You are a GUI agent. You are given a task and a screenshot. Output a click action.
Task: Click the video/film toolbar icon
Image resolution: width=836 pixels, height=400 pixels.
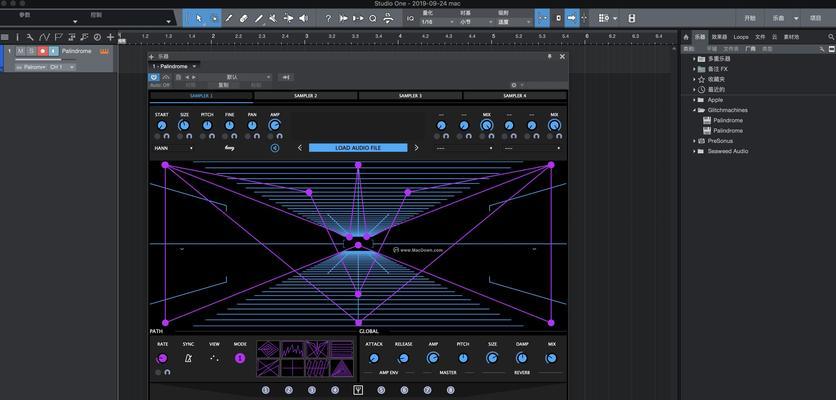coord(632,18)
